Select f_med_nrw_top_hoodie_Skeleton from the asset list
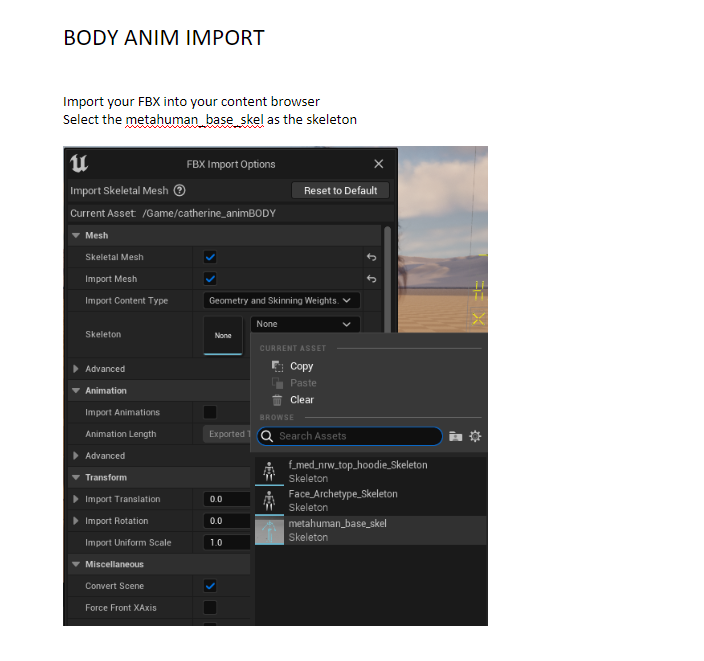The height and width of the screenshot is (661, 704). point(371,472)
